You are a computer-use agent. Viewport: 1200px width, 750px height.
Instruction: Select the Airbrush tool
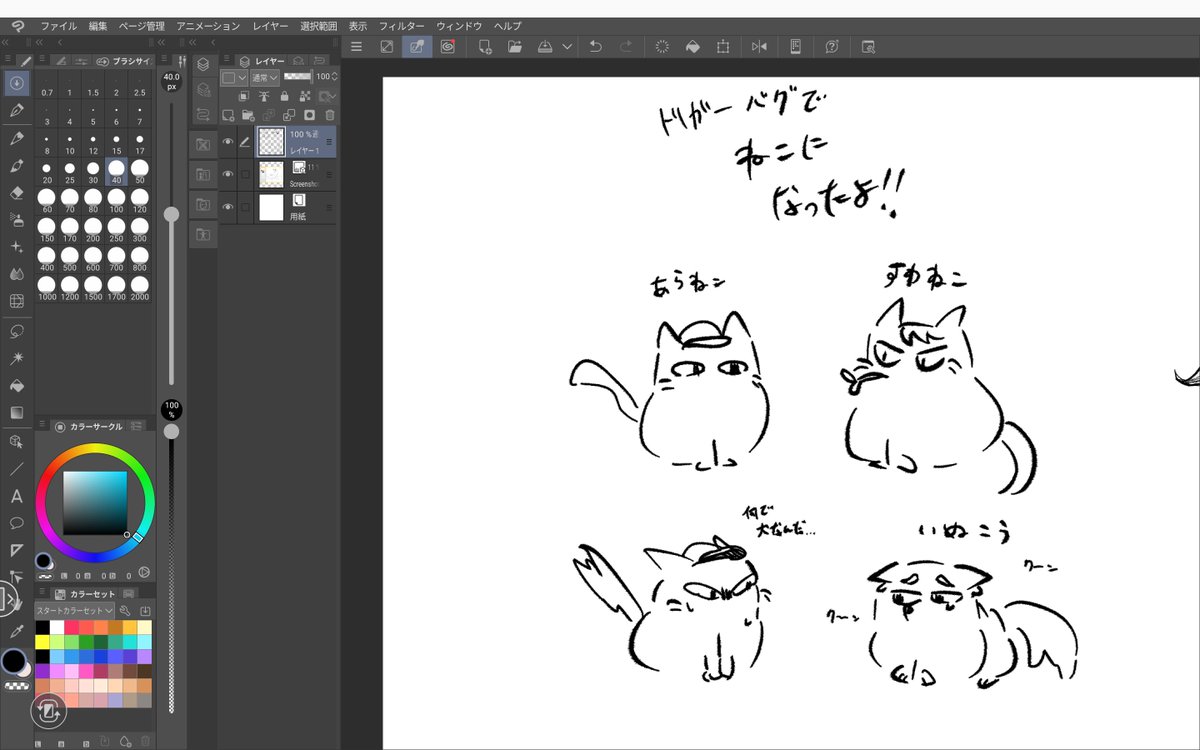point(17,220)
